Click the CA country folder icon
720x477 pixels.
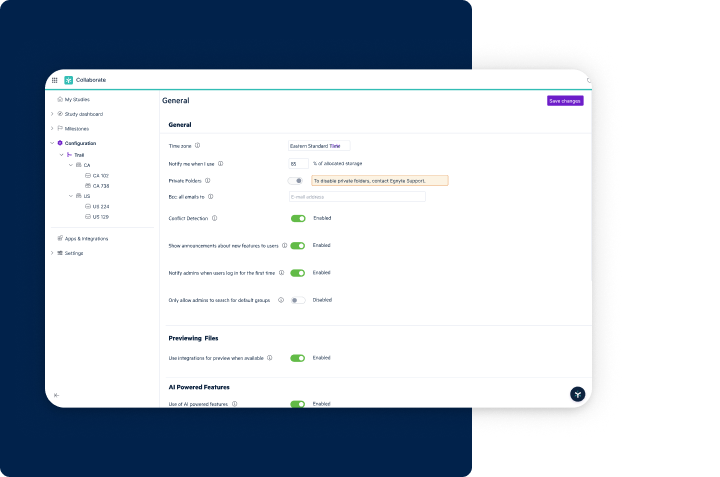tap(79, 165)
